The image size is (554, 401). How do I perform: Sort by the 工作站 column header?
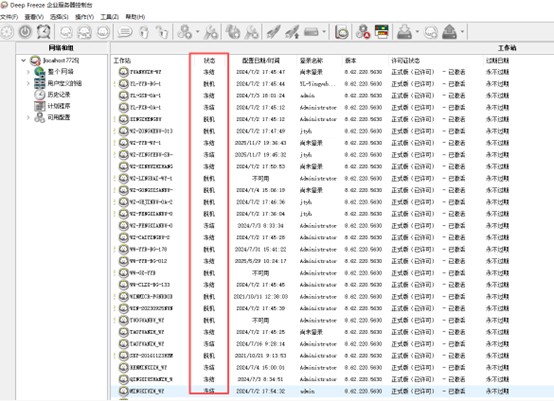[122, 60]
